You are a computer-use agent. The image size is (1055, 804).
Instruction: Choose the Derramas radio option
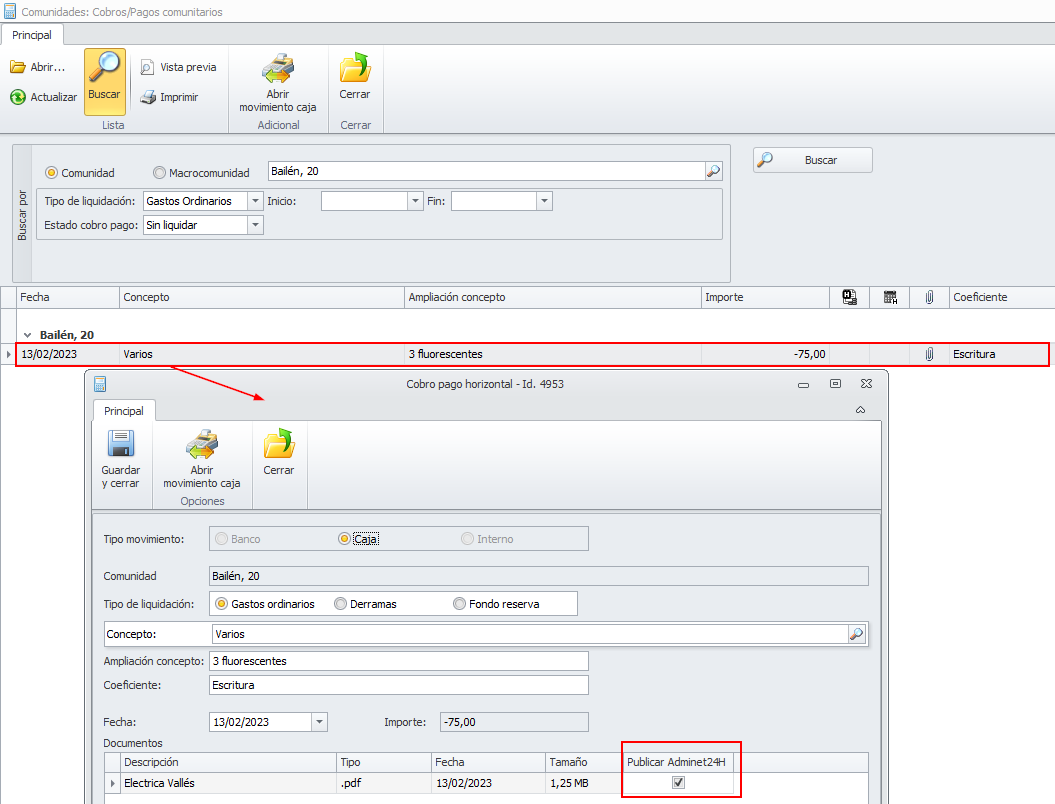(x=340, y=604)
